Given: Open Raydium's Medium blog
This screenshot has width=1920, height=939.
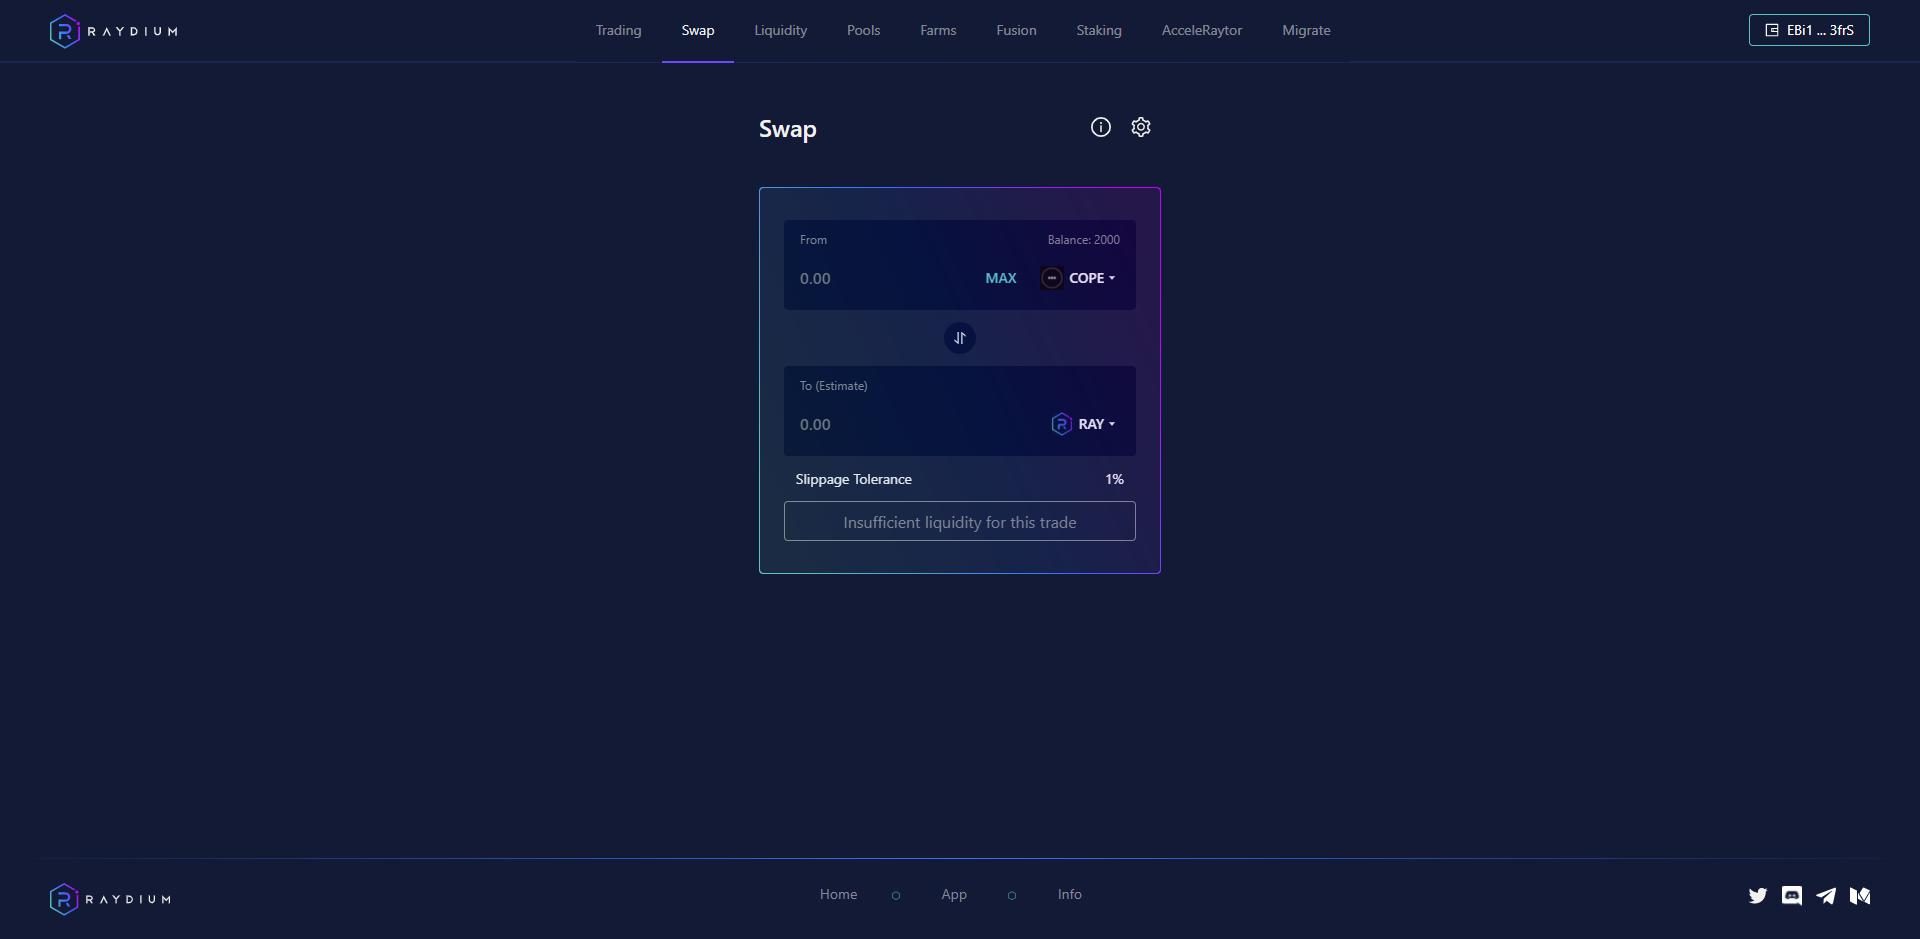Looking at the screenshot, I should (1860, 896).
